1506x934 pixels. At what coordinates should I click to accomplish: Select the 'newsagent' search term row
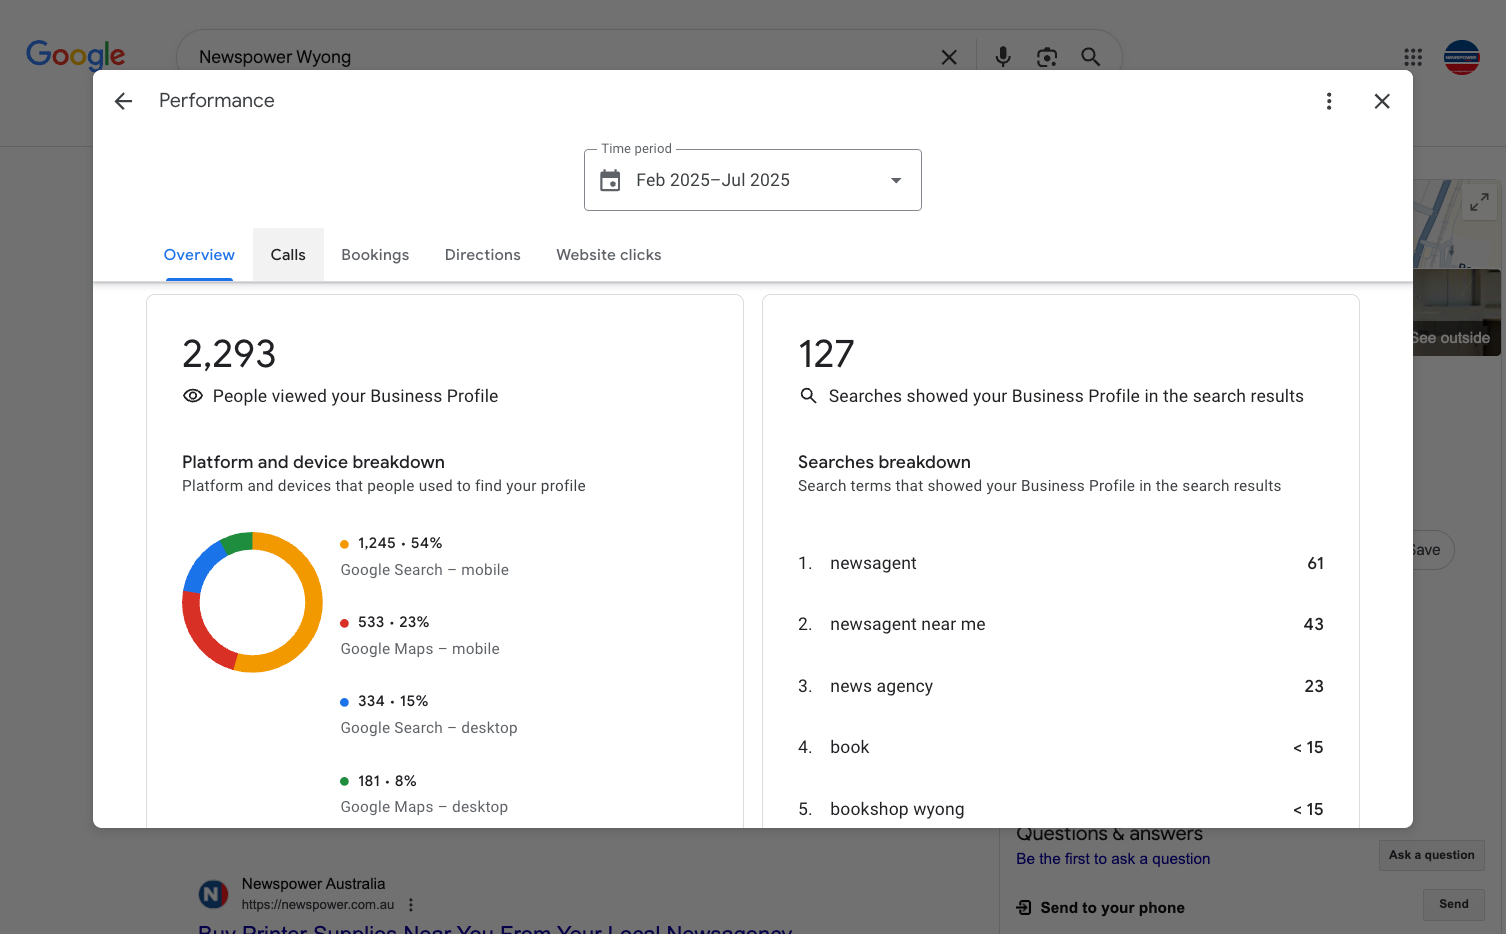1061,563
